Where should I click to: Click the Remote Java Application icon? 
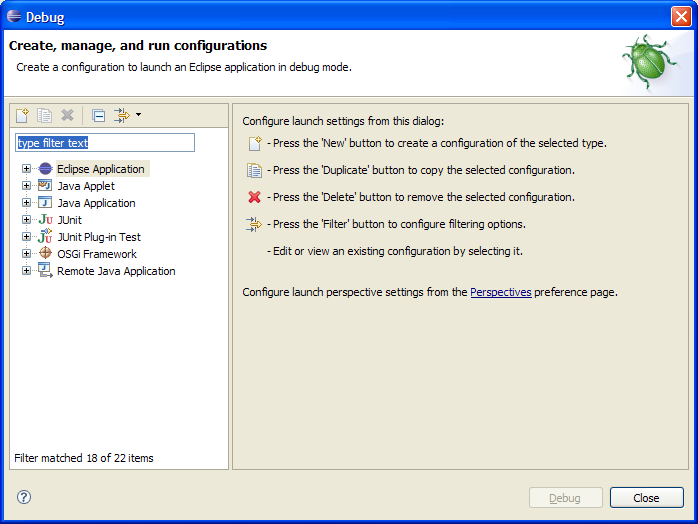click(45, 270)
